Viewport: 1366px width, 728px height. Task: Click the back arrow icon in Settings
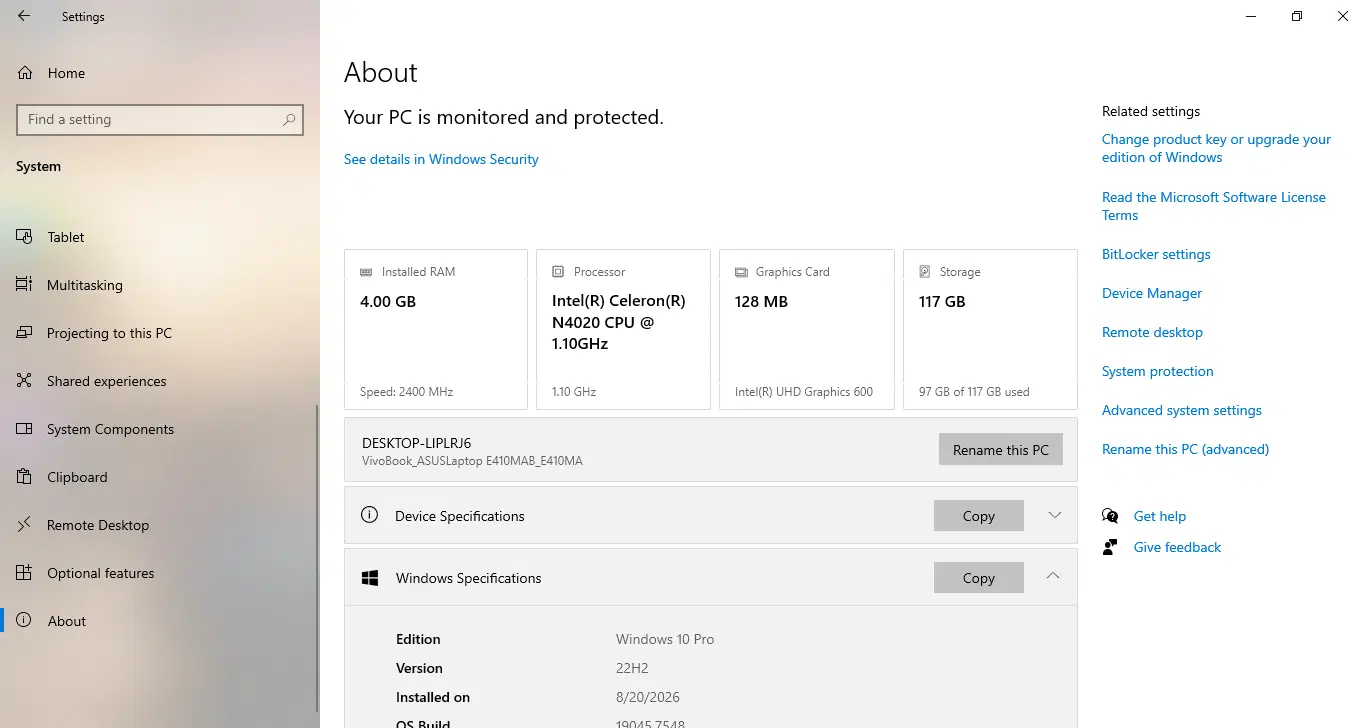pyautogui.click(x=24, y=16)
